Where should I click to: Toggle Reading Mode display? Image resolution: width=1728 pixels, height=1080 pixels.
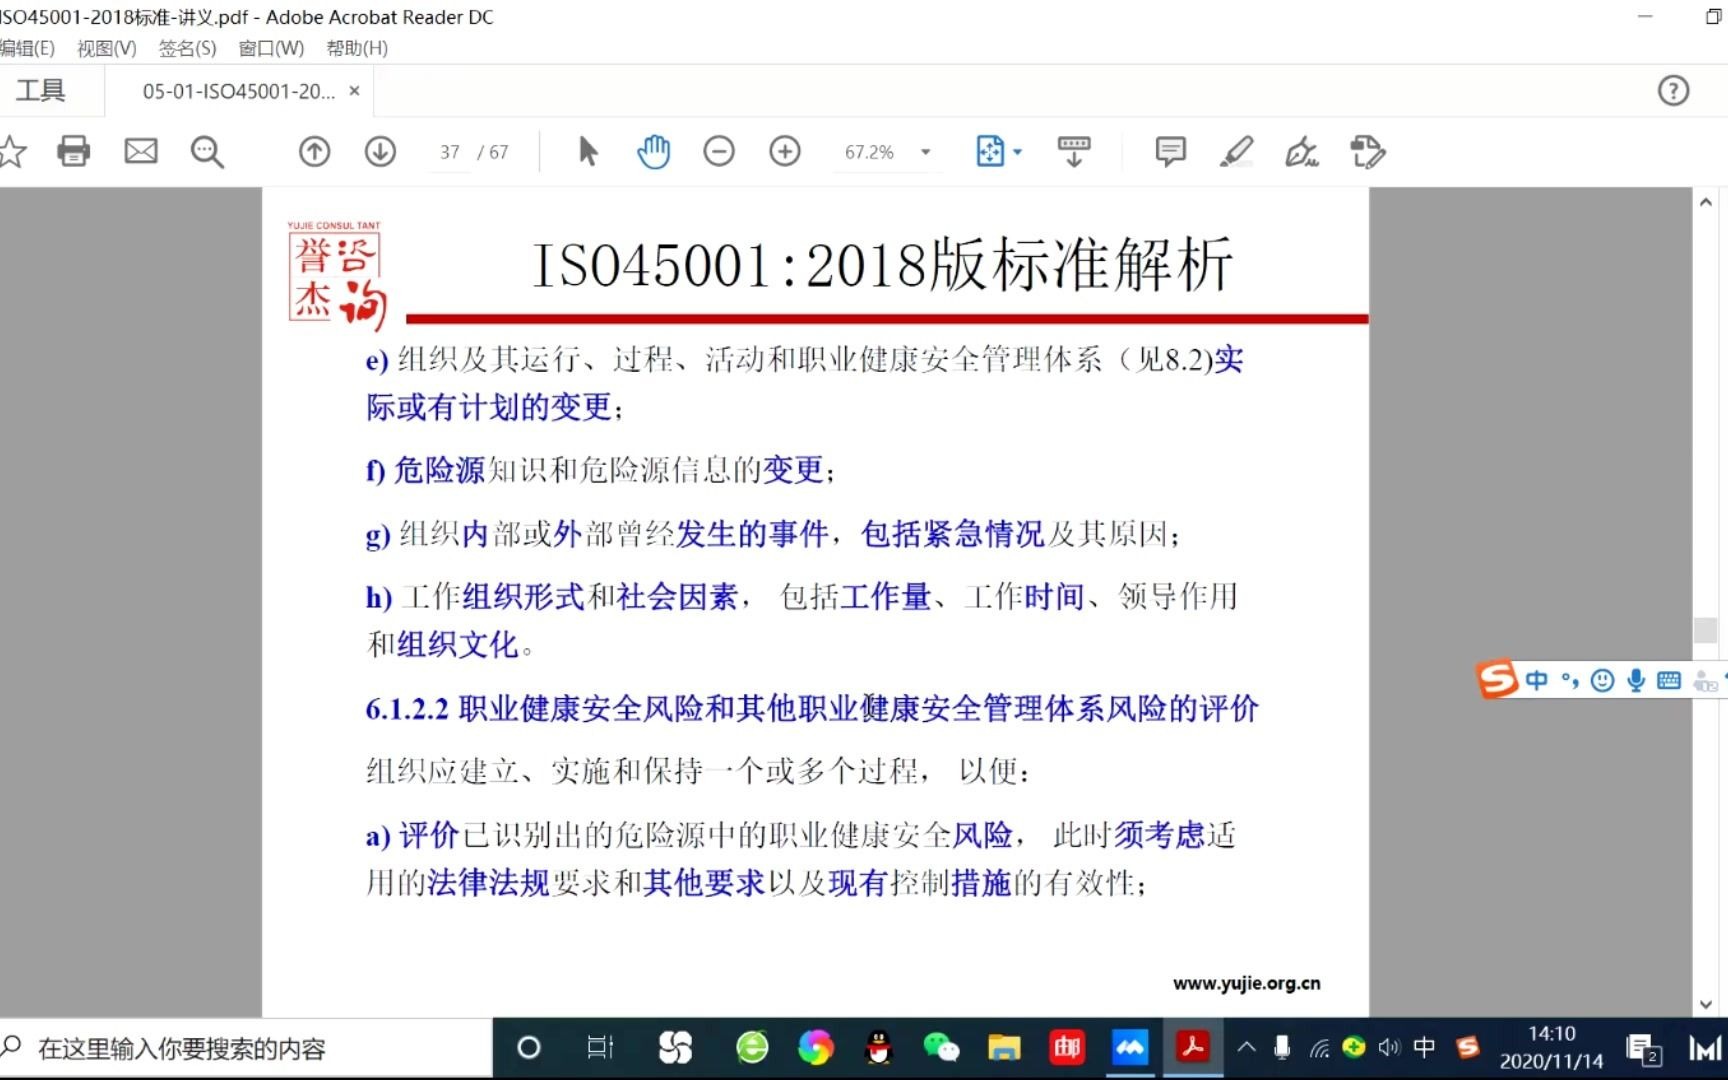[1072, 151]
